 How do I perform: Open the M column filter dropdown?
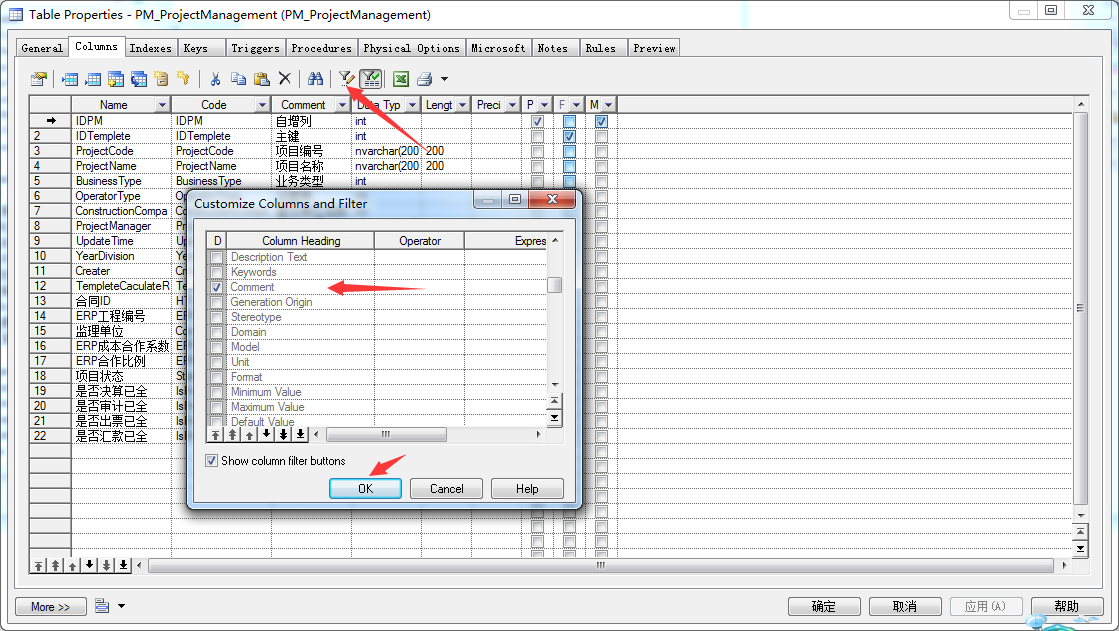pos(609,105)
